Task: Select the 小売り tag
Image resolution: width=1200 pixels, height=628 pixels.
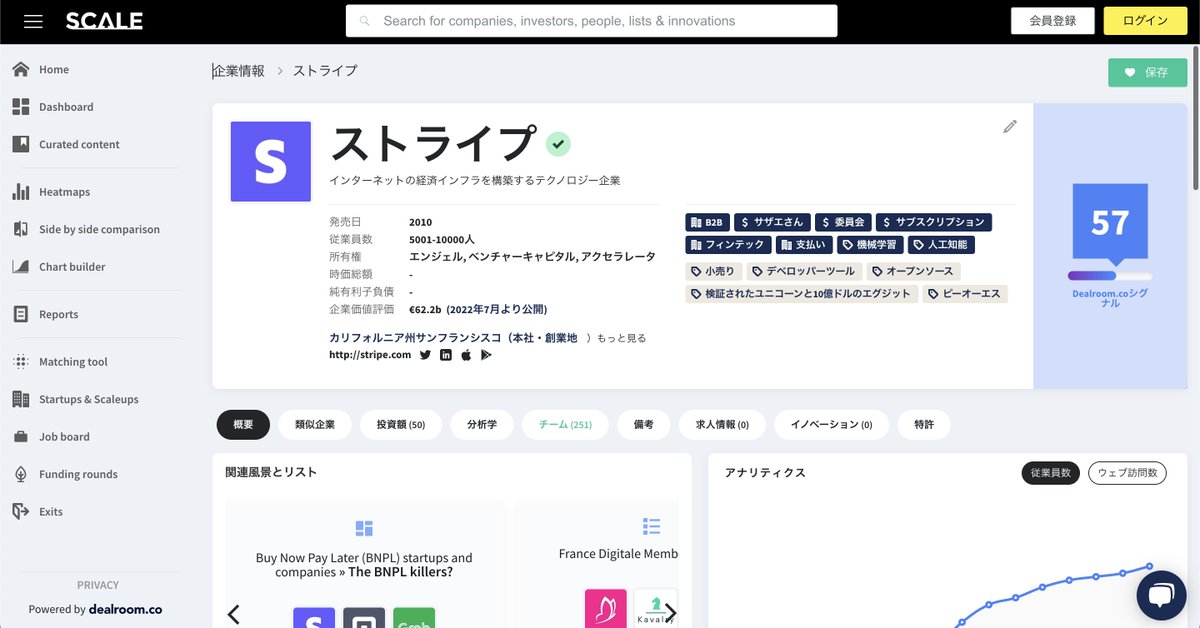Action: coord(713,271)
